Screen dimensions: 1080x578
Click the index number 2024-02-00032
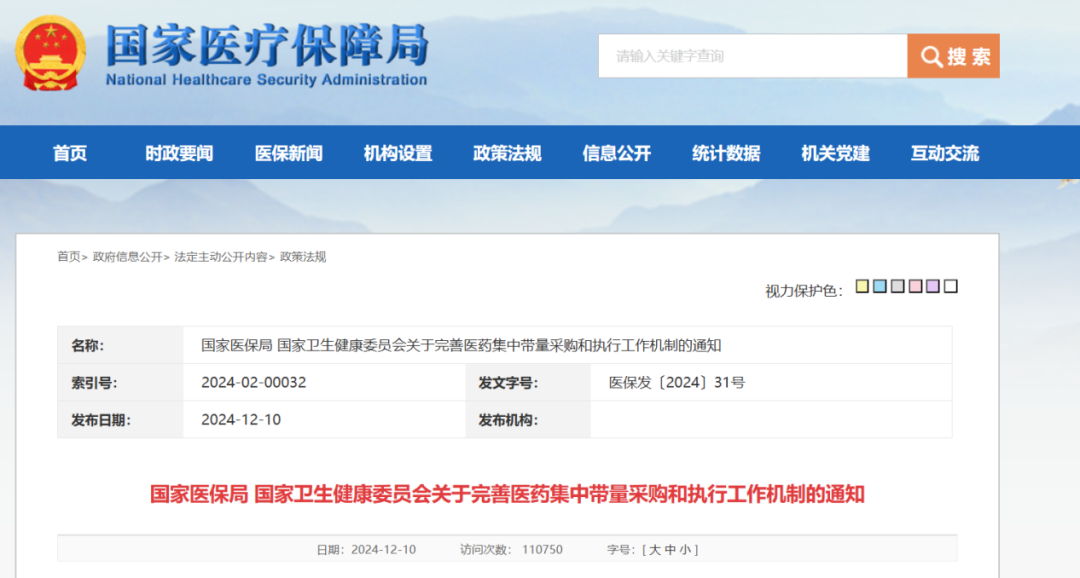[x=253, y=382]
